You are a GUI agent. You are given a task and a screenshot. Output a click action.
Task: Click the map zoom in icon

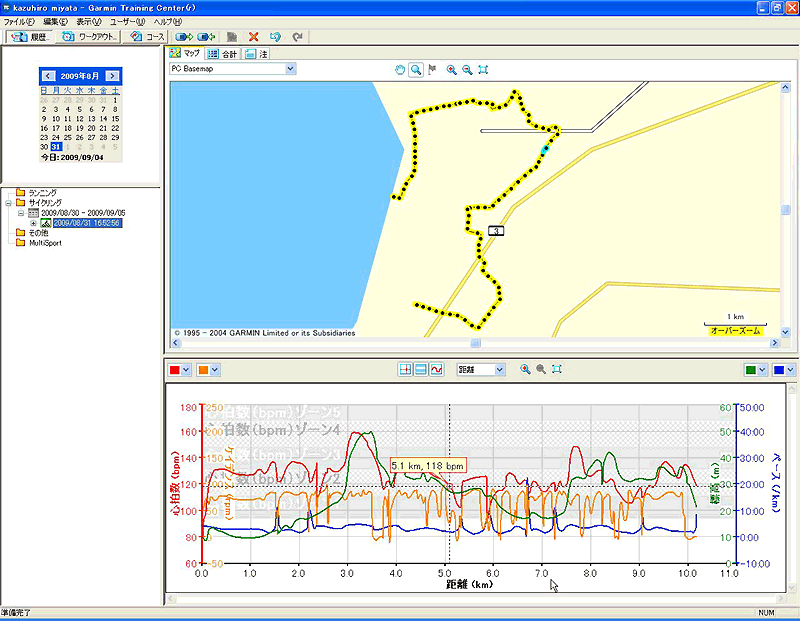coord(452,70)
